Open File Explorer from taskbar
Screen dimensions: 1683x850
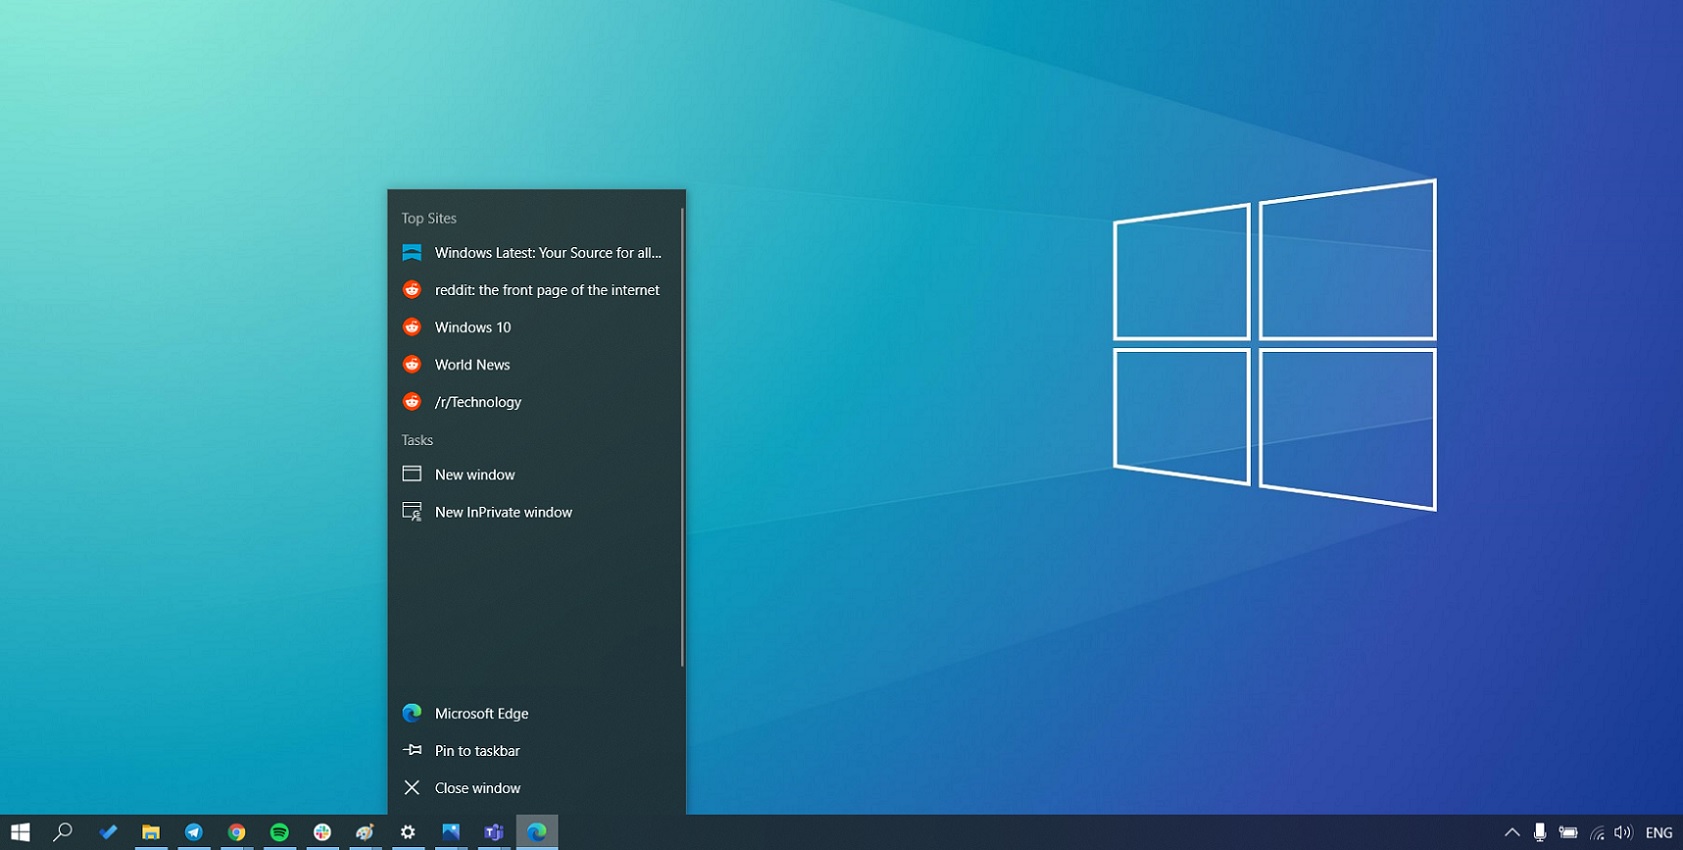pyautogui.click(x=151, y=832)
